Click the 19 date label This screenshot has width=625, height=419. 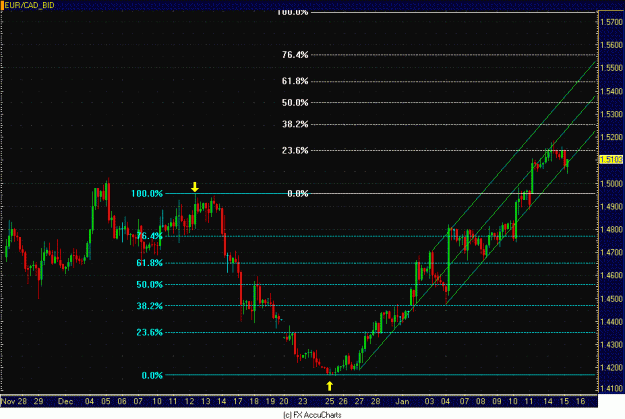point(270,401)
